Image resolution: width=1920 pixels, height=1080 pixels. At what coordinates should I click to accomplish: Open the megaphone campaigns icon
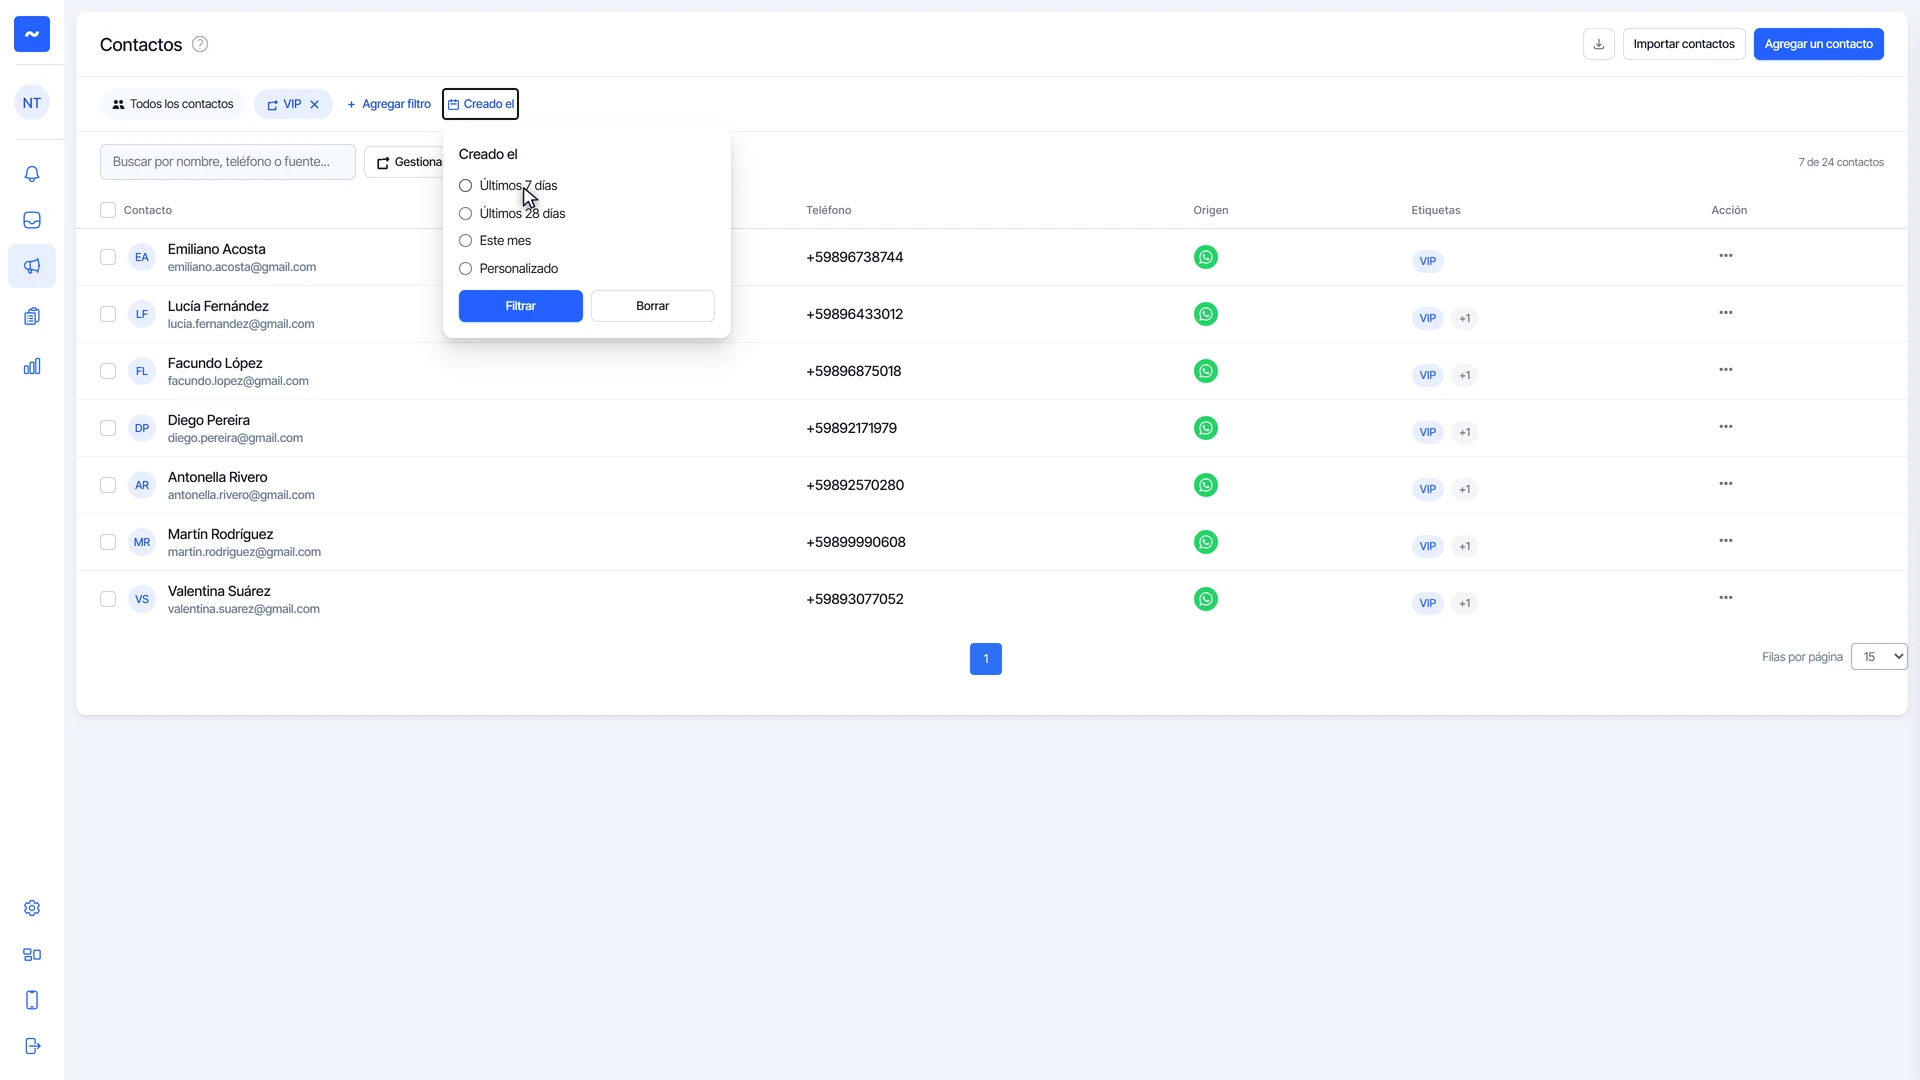(x=32, y=266)
